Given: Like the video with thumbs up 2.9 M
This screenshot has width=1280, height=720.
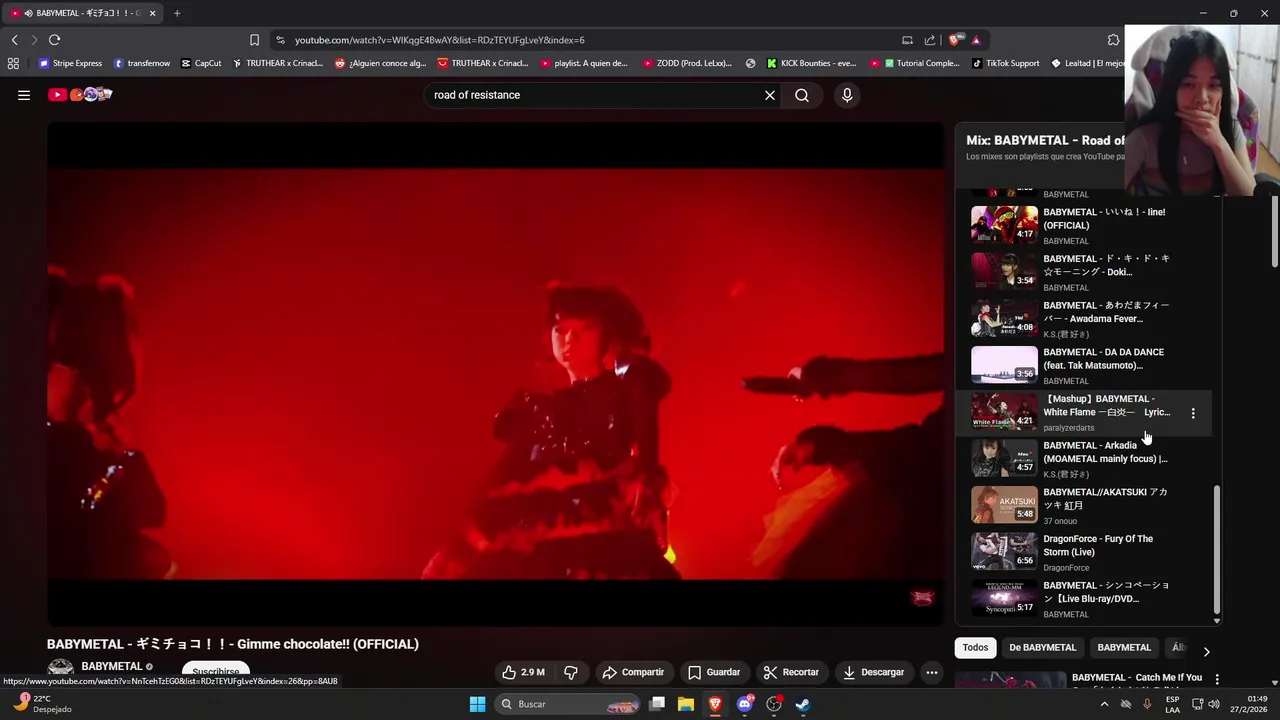Looking at the screenshot, I should (x=524, y=672).
